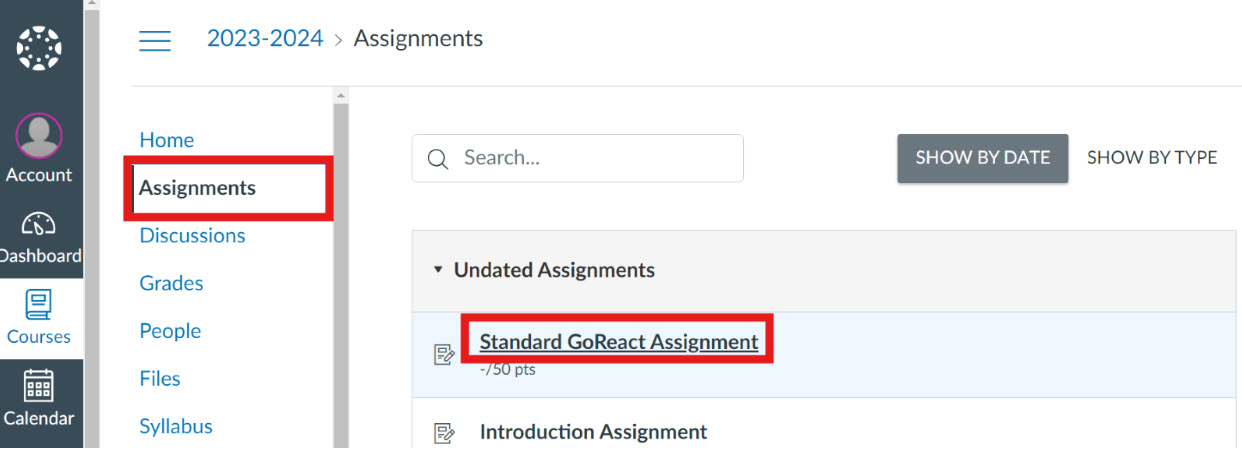Open the Courses book icon
The image size is (1242, 462).
click(x=39, y=304)
